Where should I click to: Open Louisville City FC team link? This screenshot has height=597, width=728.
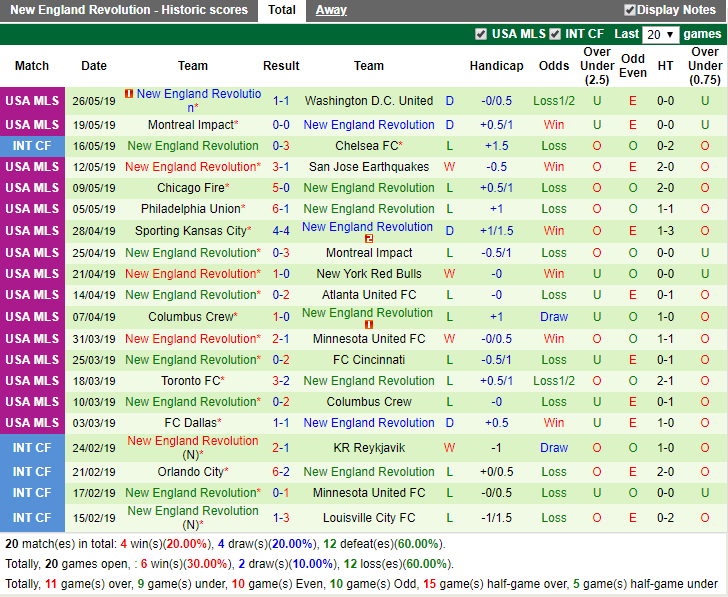point(369,518)
